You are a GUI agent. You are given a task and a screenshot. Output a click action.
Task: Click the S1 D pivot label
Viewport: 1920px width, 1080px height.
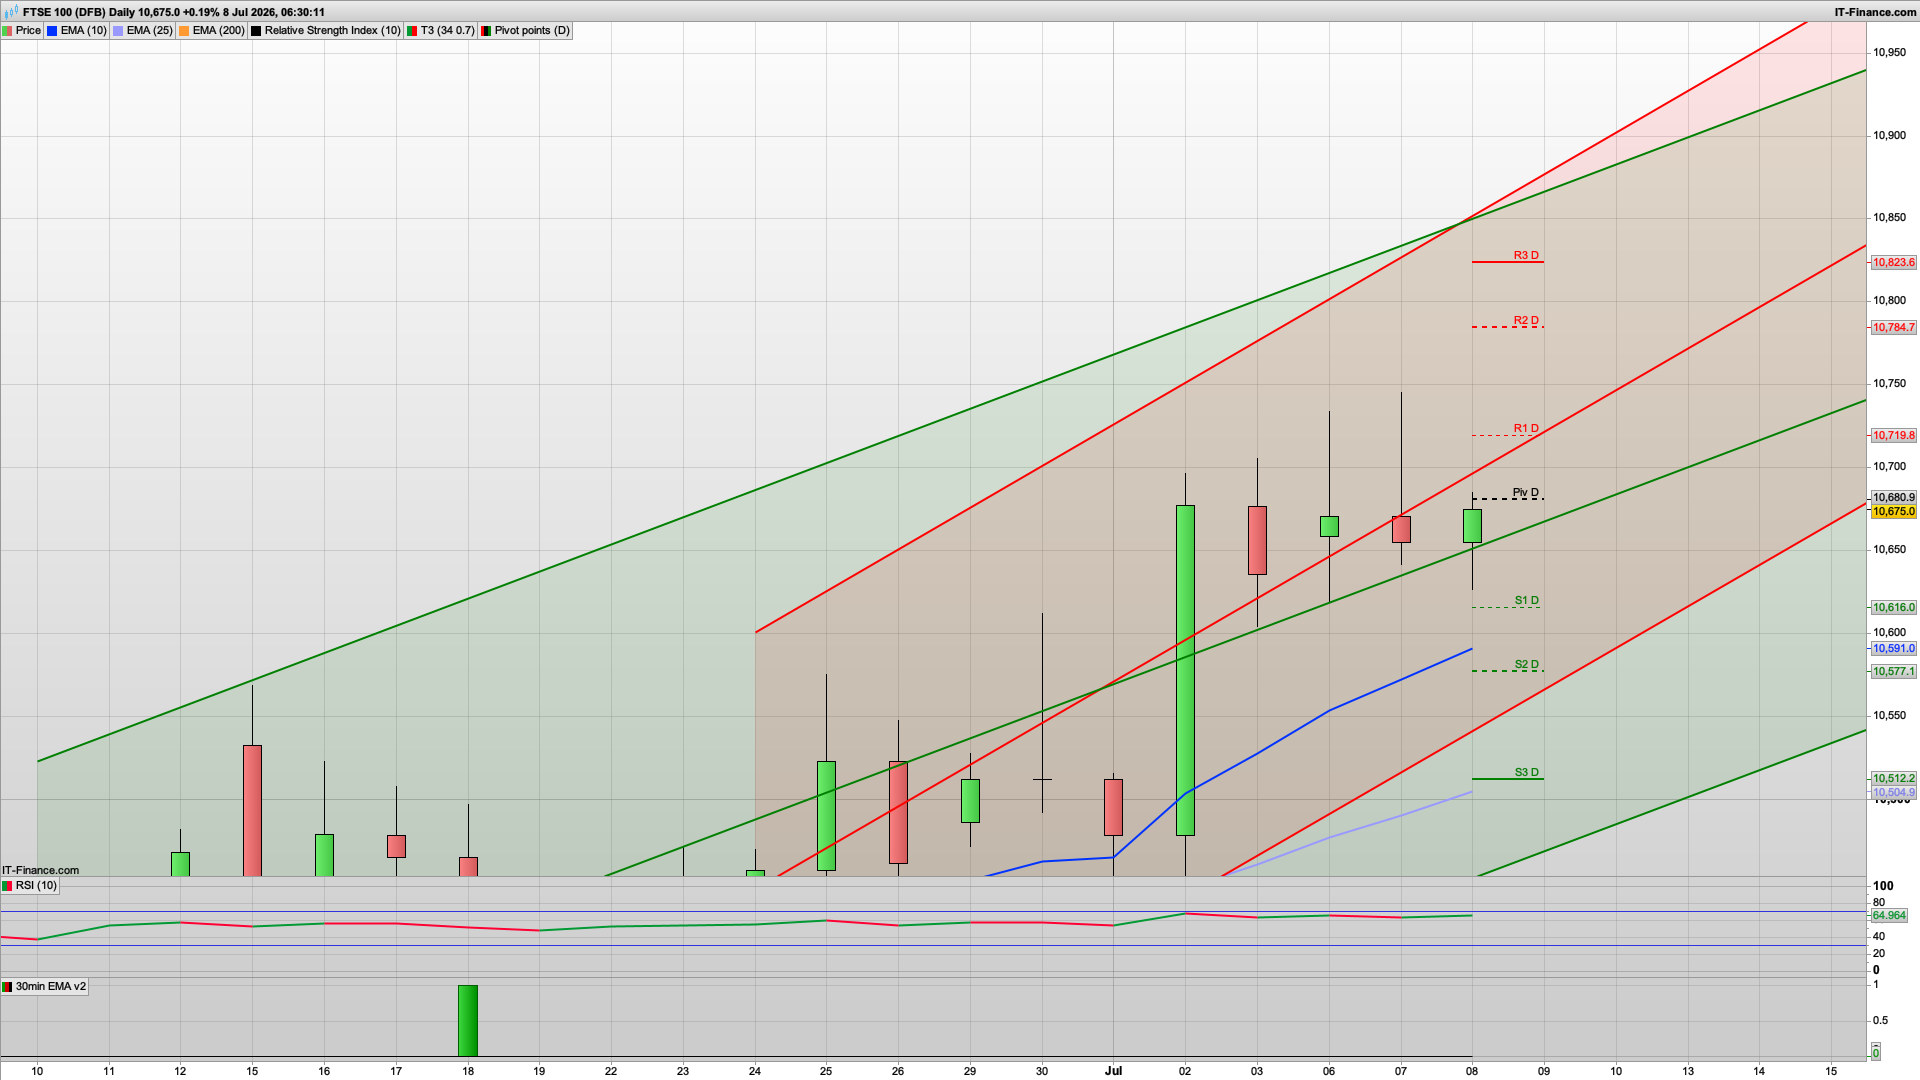coord(1527,601)
